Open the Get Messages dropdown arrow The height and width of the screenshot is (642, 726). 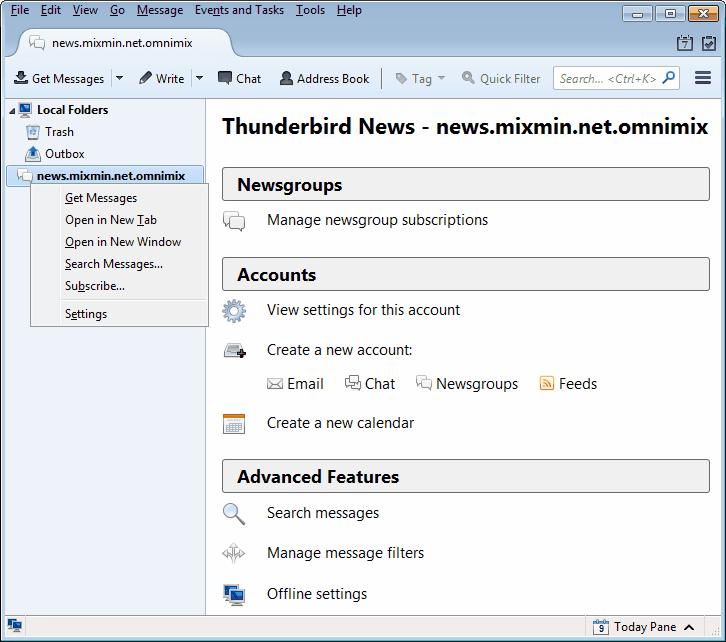pos(119,78)
